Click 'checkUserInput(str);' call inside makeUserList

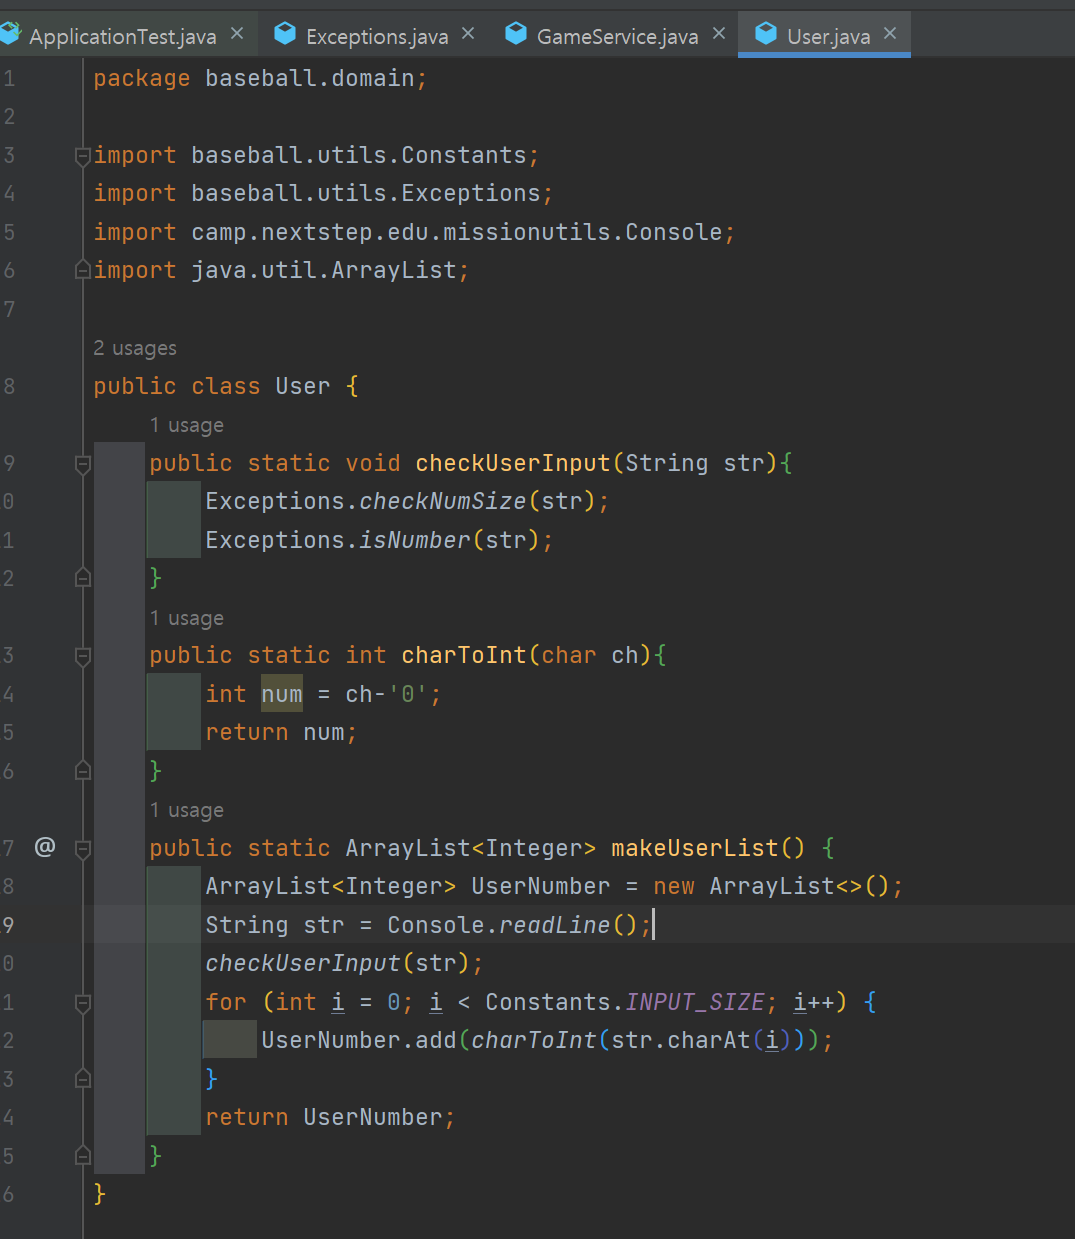point(344,963)
